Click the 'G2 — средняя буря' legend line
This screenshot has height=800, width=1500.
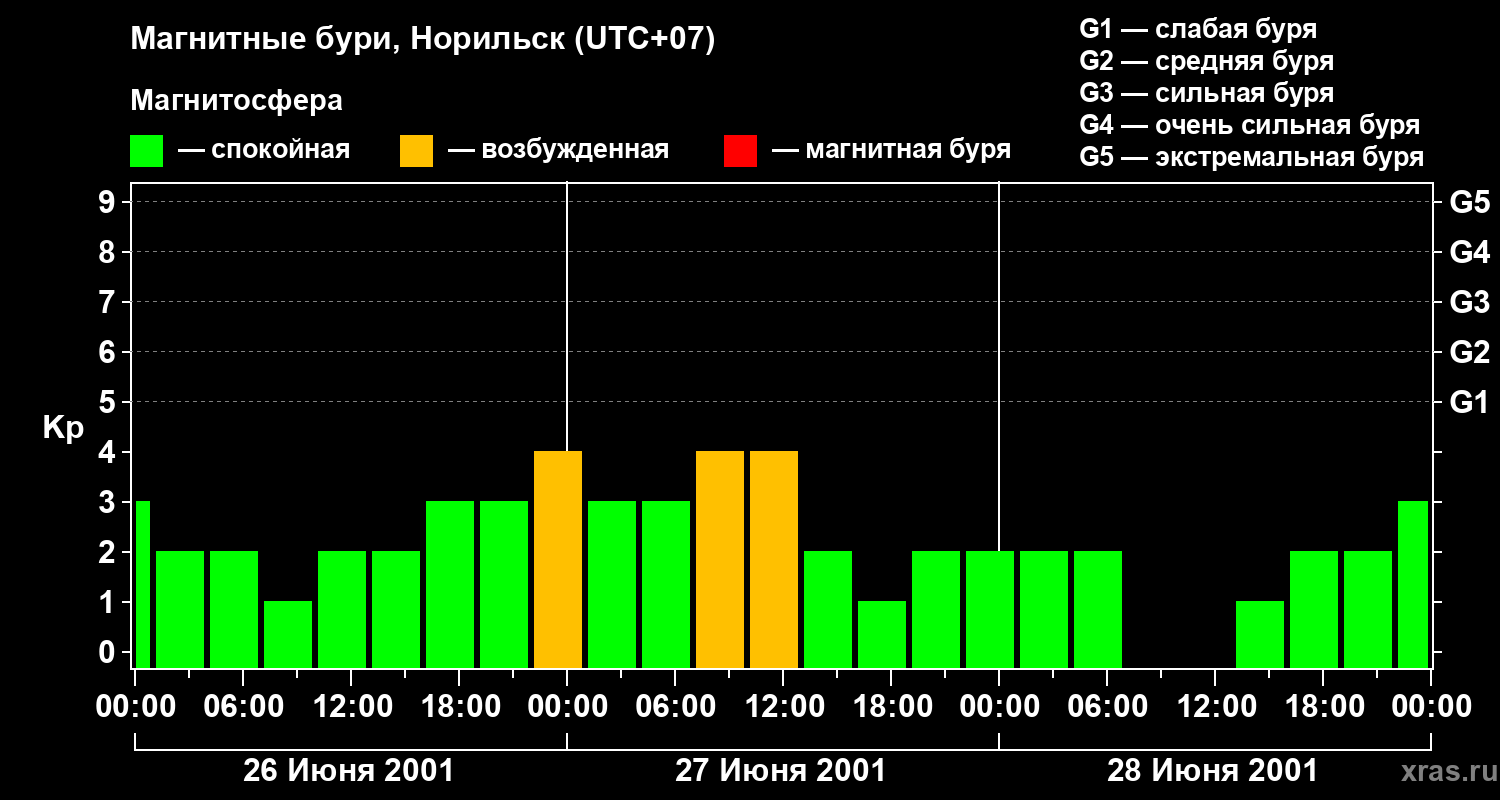click(1206, 61)
